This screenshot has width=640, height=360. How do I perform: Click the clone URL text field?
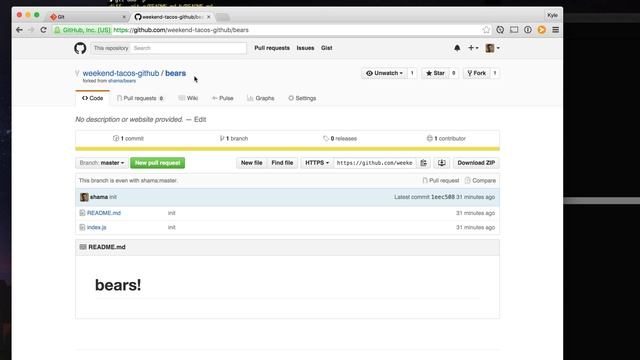375,163
